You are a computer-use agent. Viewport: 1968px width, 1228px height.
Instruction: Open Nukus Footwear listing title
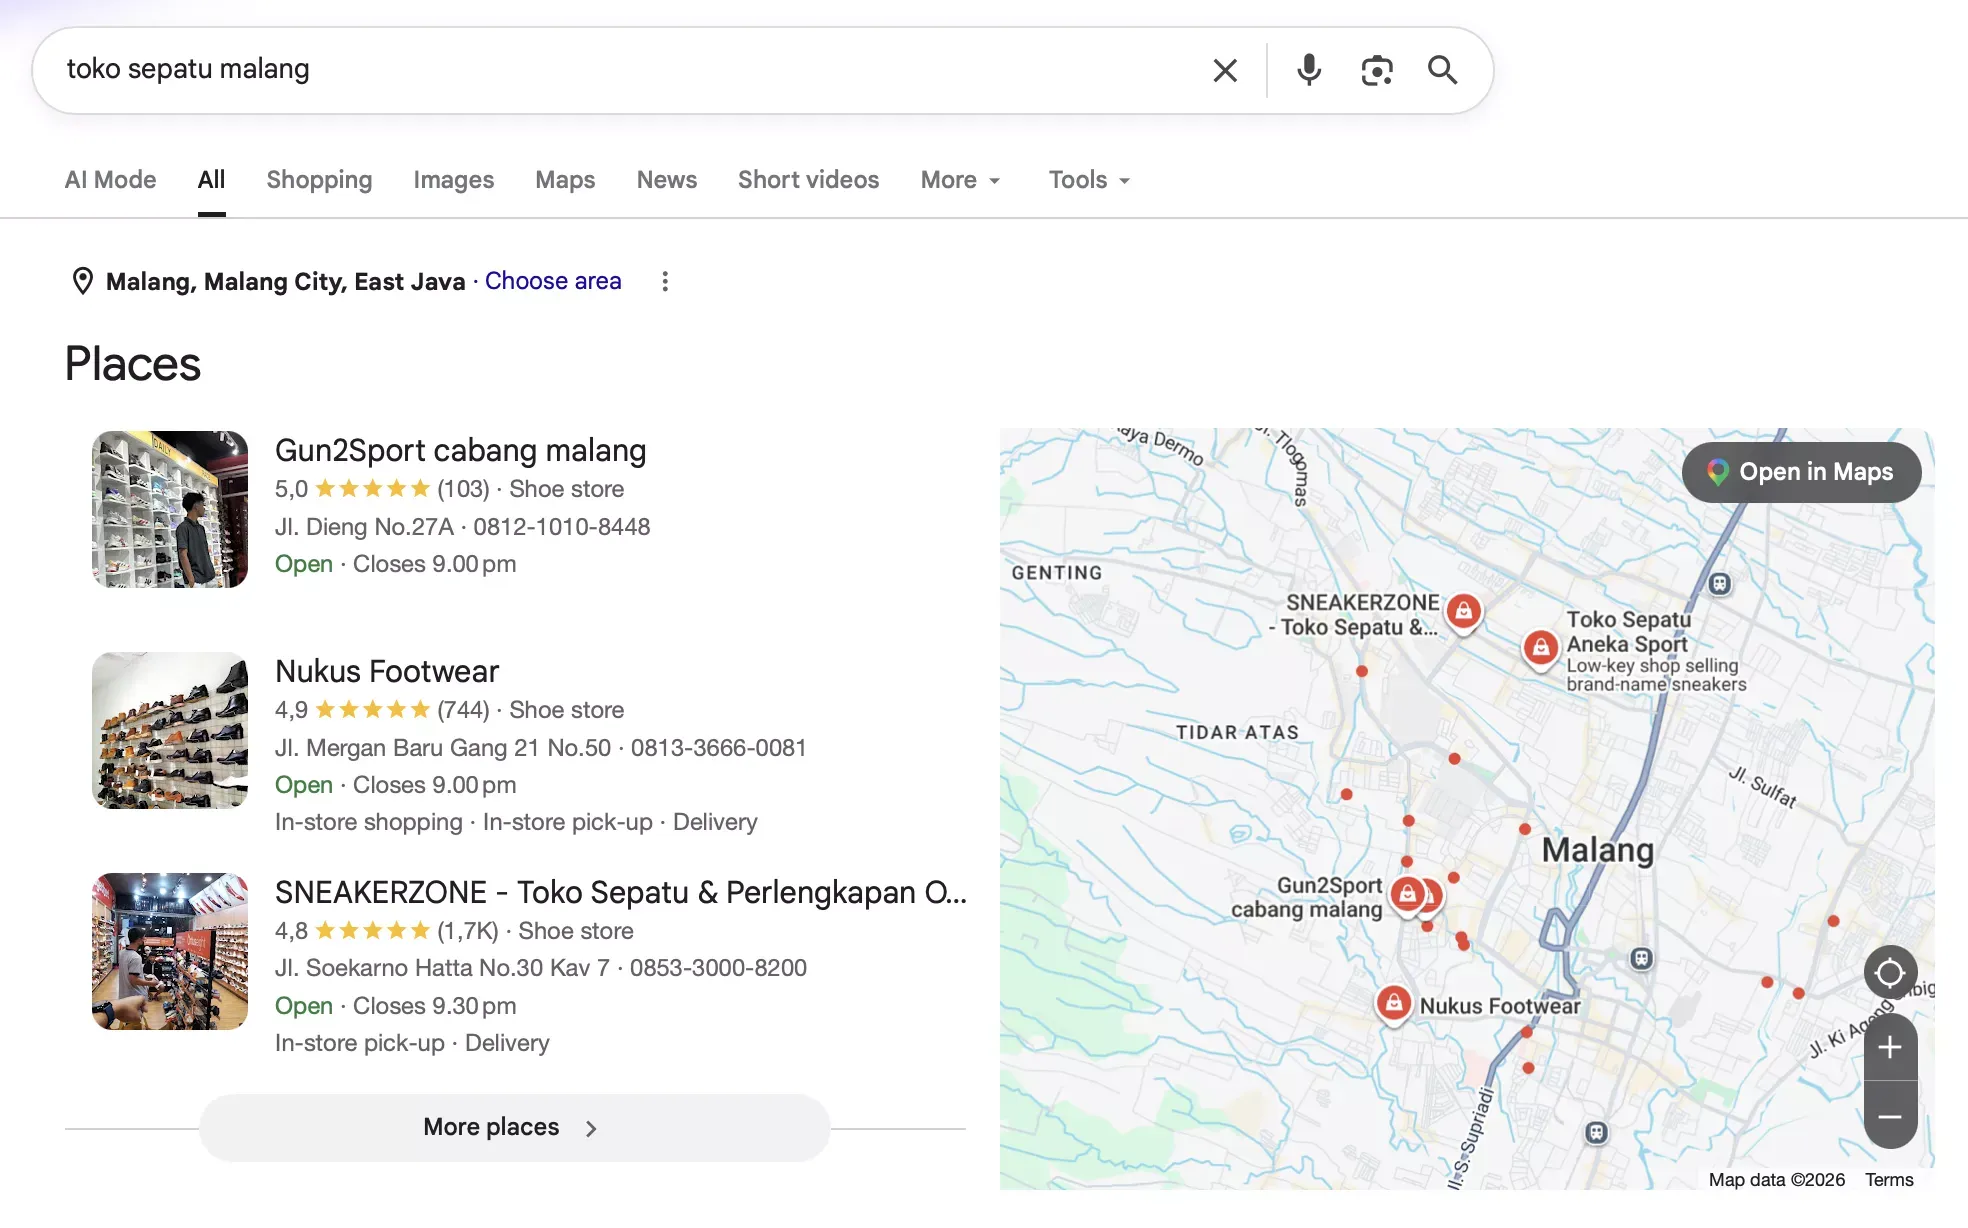pyautogui.click(x=386, y=671)
